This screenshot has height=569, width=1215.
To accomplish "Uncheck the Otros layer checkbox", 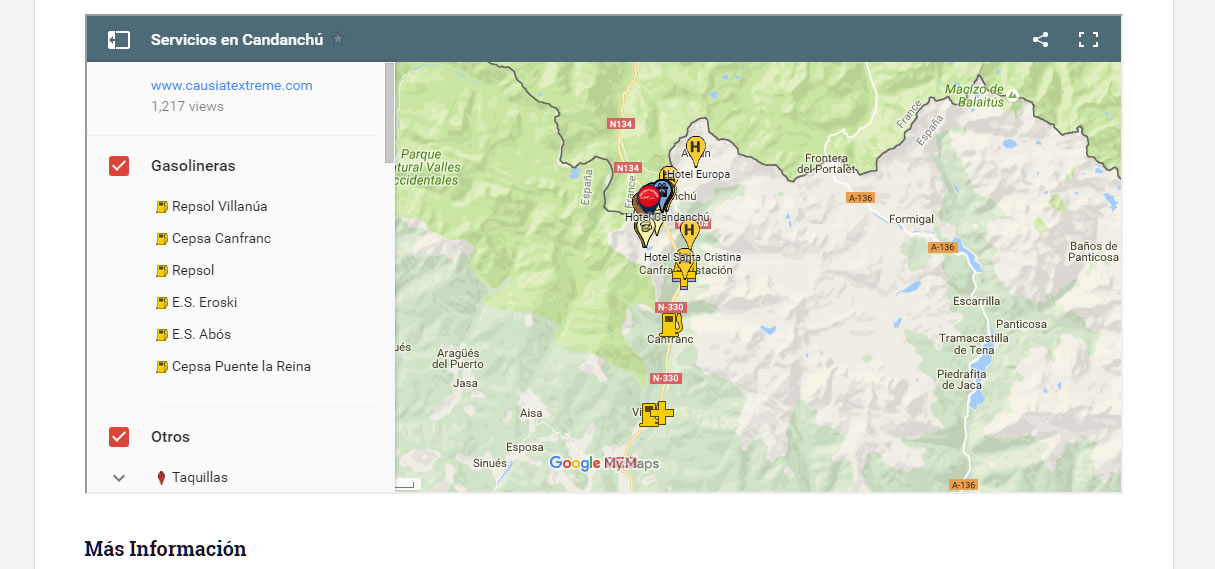I will [x=119, y=437].
